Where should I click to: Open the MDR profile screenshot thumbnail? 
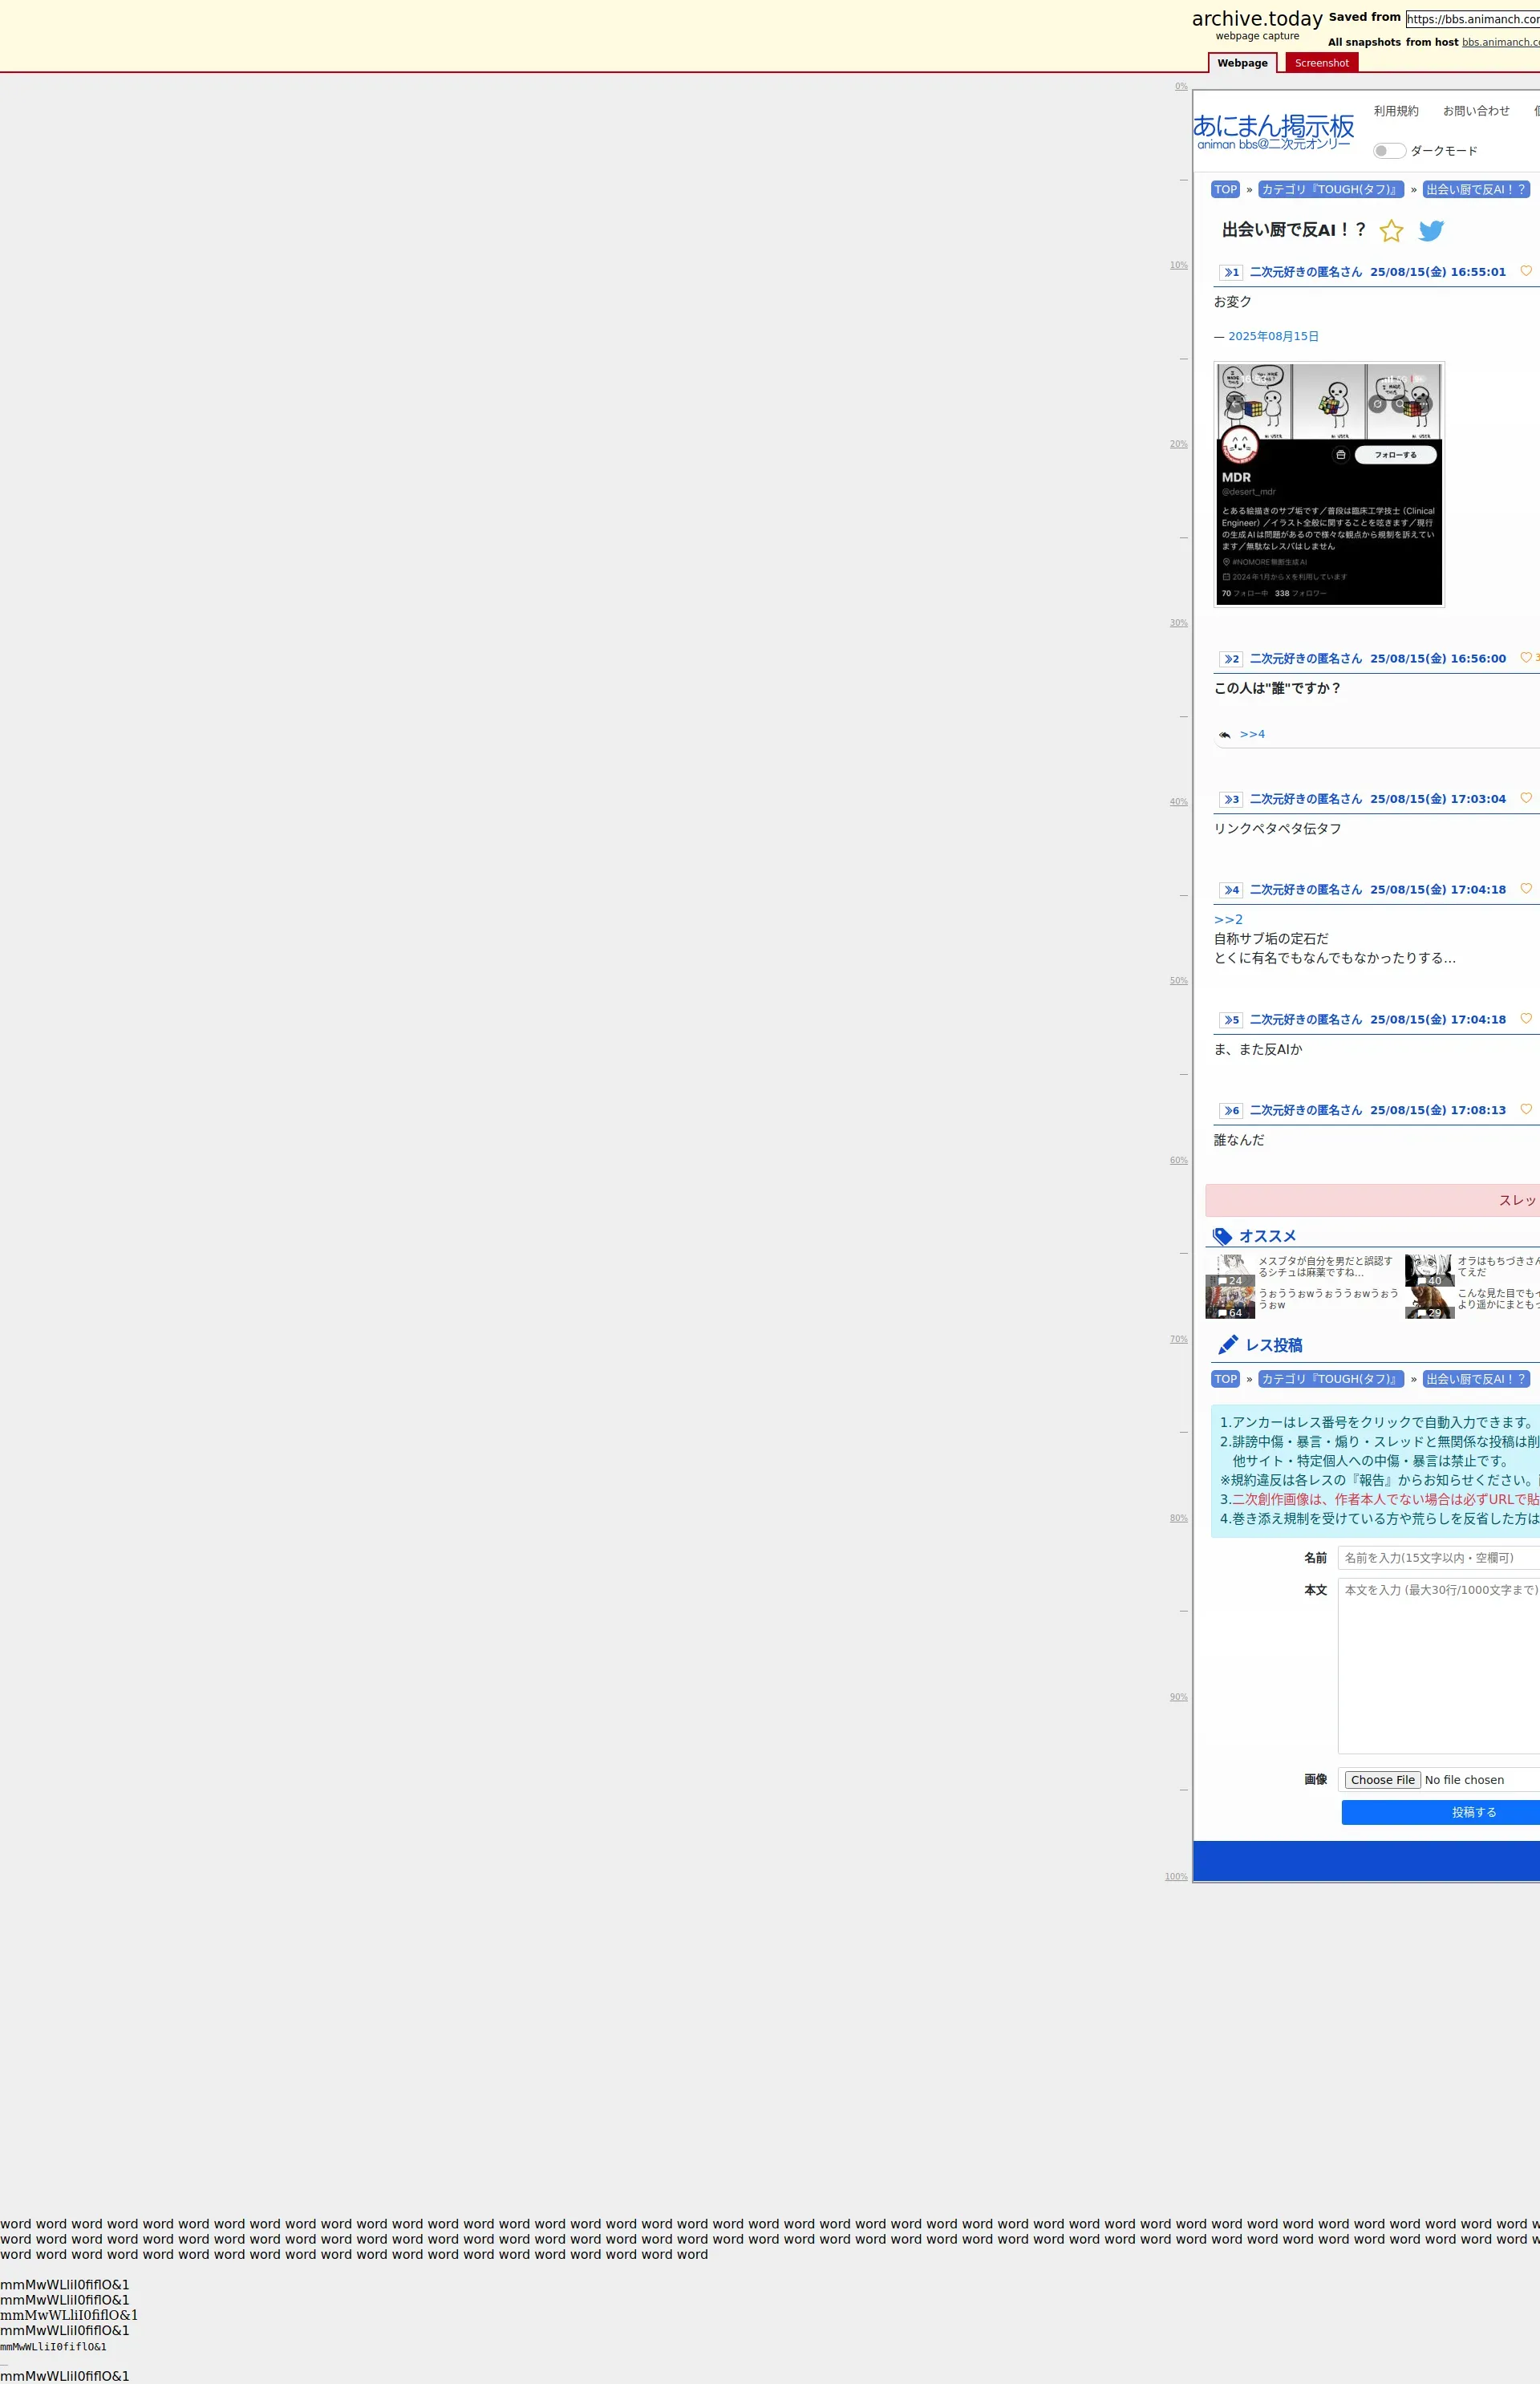(1328, 484)
